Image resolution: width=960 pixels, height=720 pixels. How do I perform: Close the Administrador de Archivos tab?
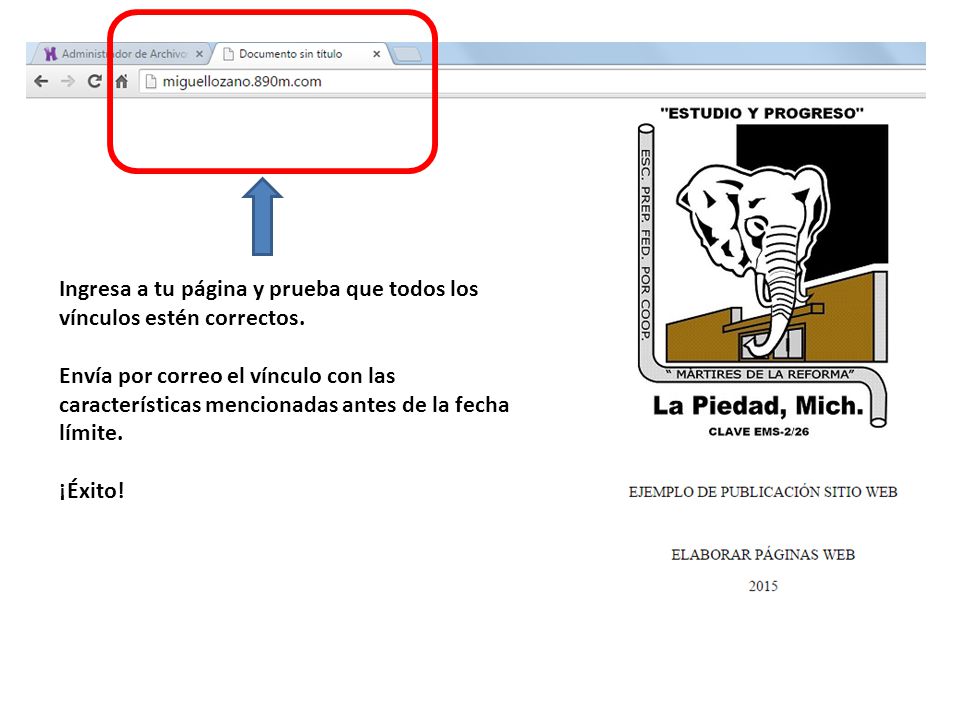click(x=199, y=54)
